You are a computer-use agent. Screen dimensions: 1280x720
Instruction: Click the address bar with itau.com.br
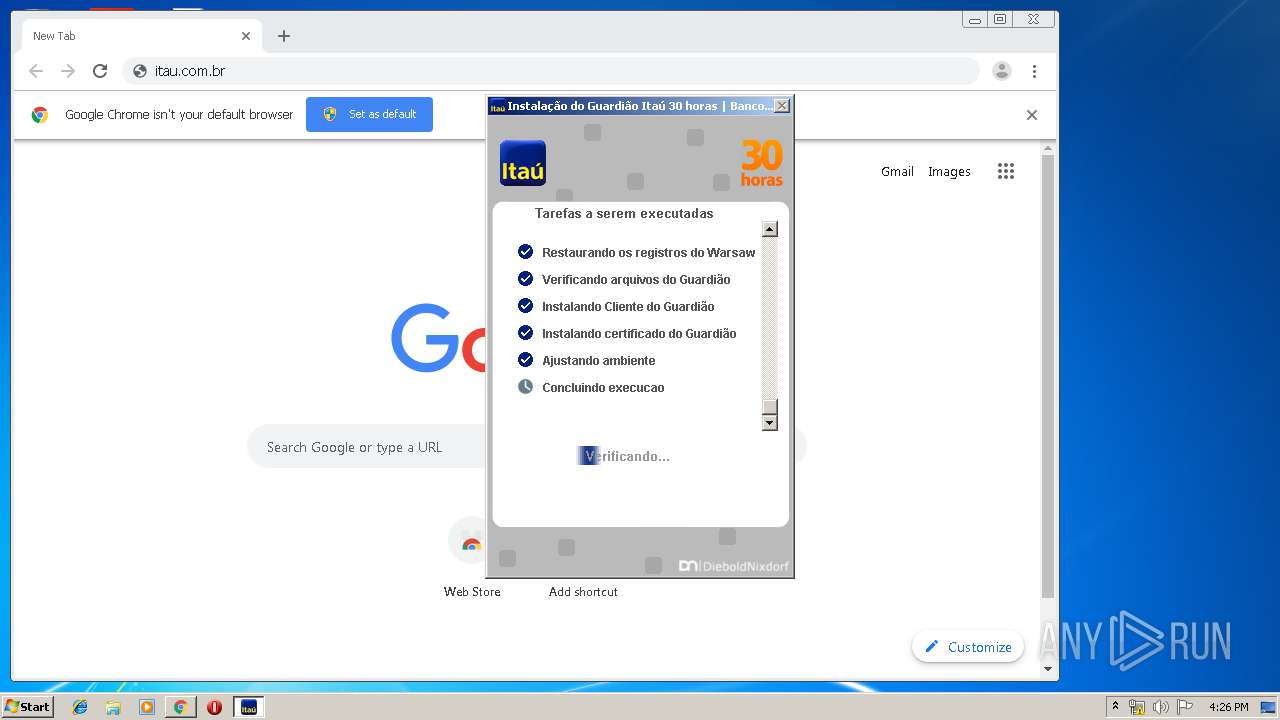click(550, 71)
